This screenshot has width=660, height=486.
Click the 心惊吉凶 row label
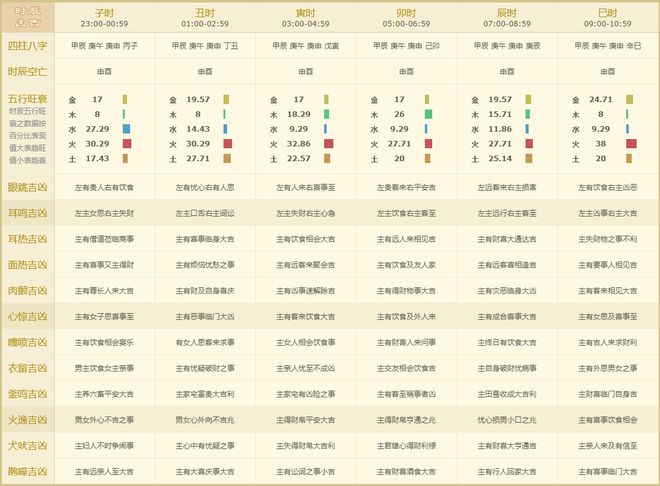coord(27,316)
